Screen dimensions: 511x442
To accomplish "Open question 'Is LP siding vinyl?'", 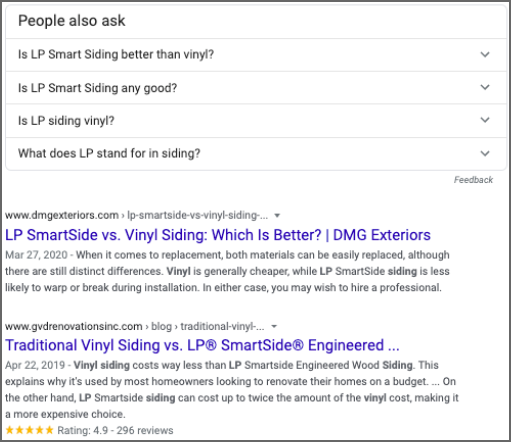I will click(x=256, y=121).
